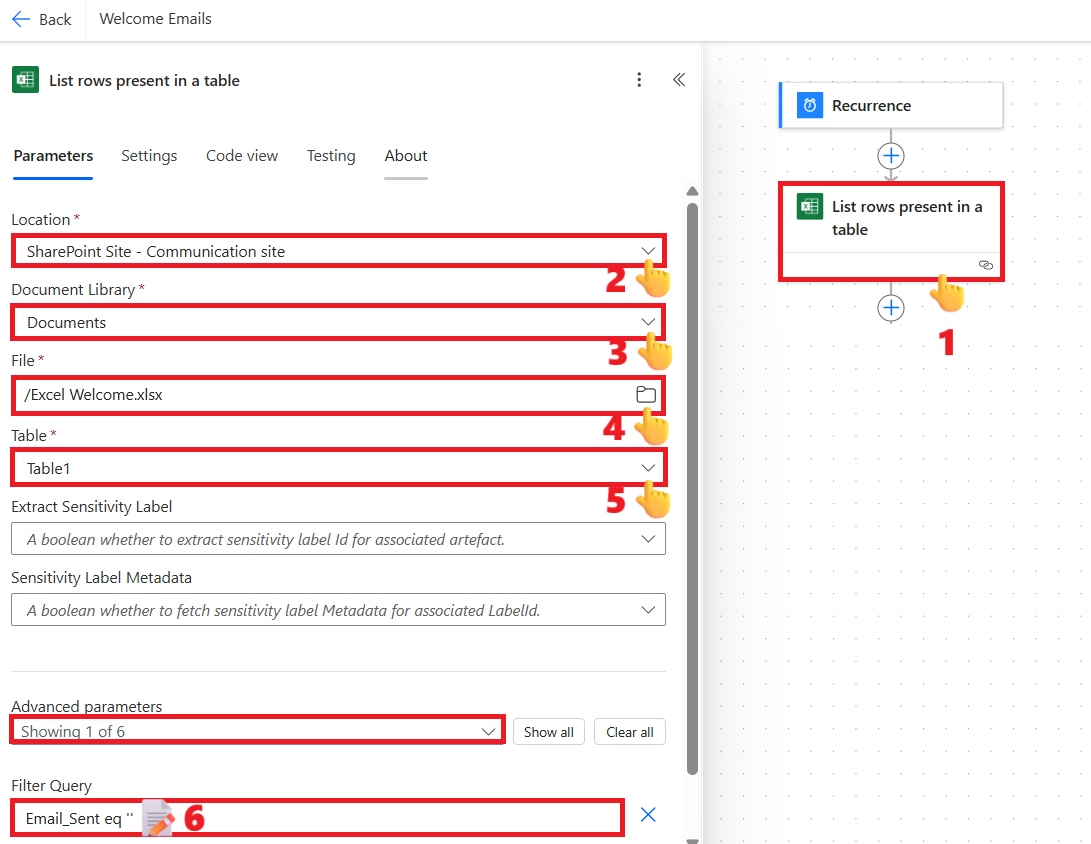1091x844 pixels.
Task: Open the file picker folder icon for File
Action: [646, 395]
